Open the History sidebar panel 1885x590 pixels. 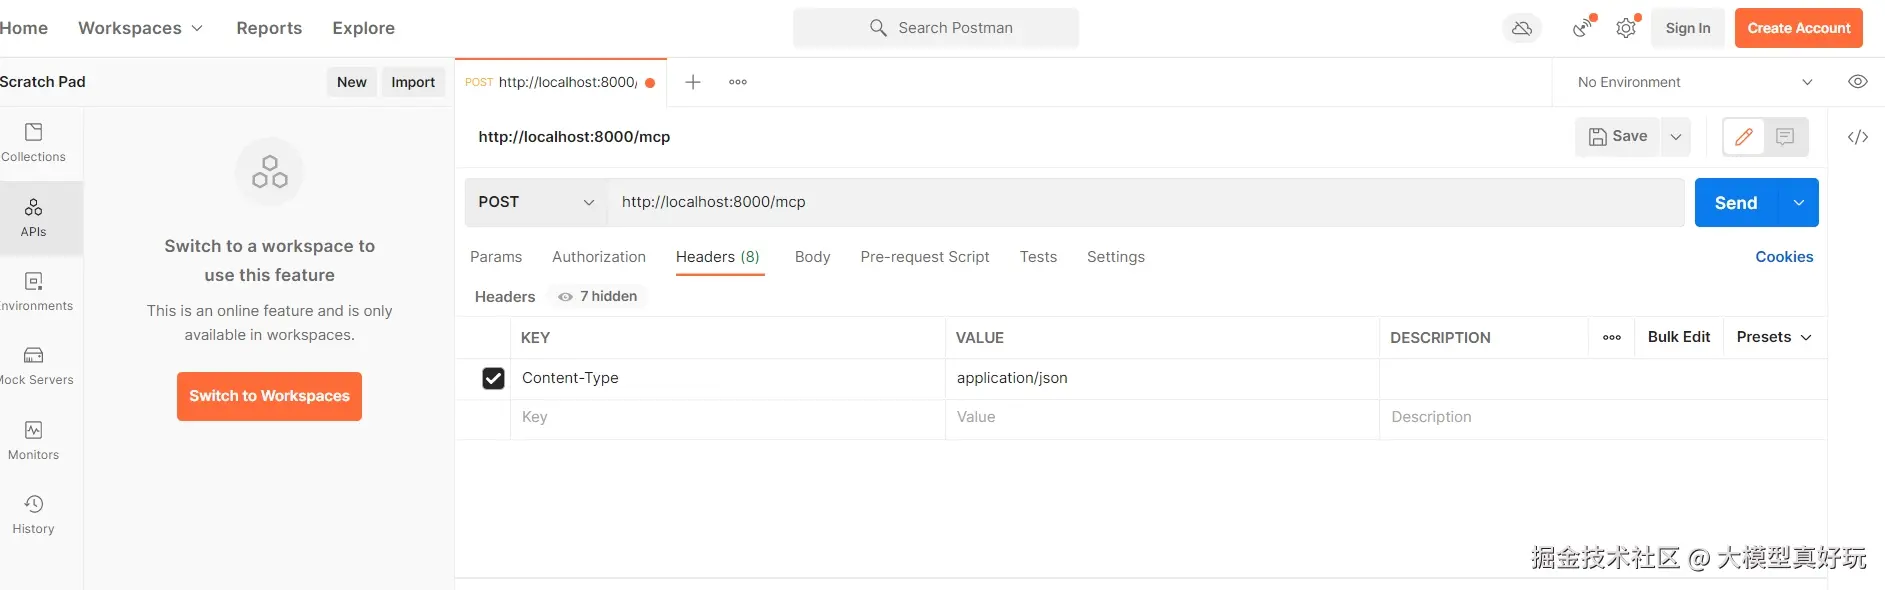tap(34, 514)
